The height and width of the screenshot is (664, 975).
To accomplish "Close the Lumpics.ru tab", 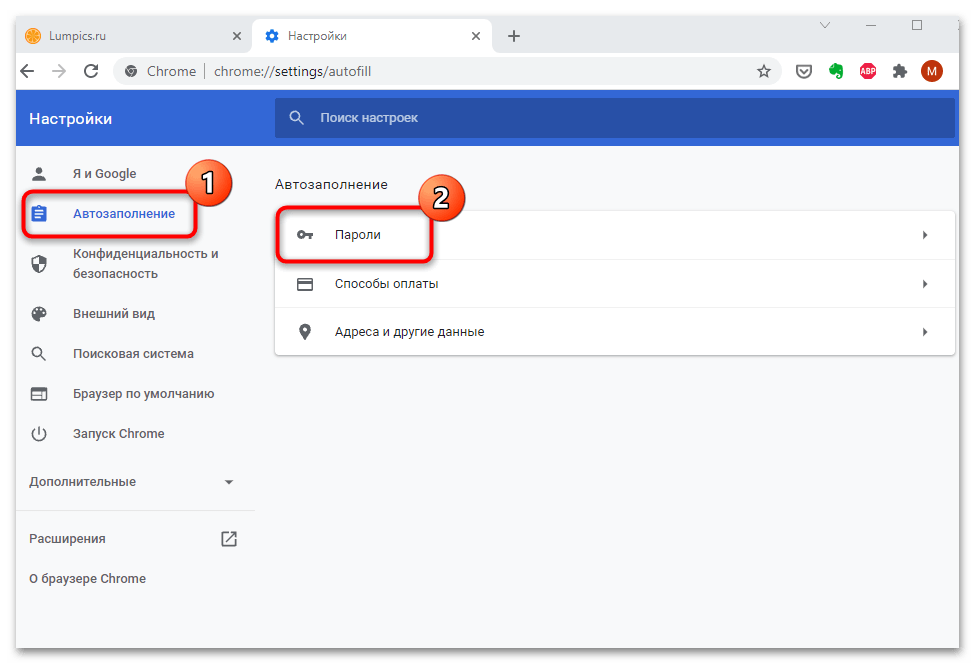I will [237, 36].
